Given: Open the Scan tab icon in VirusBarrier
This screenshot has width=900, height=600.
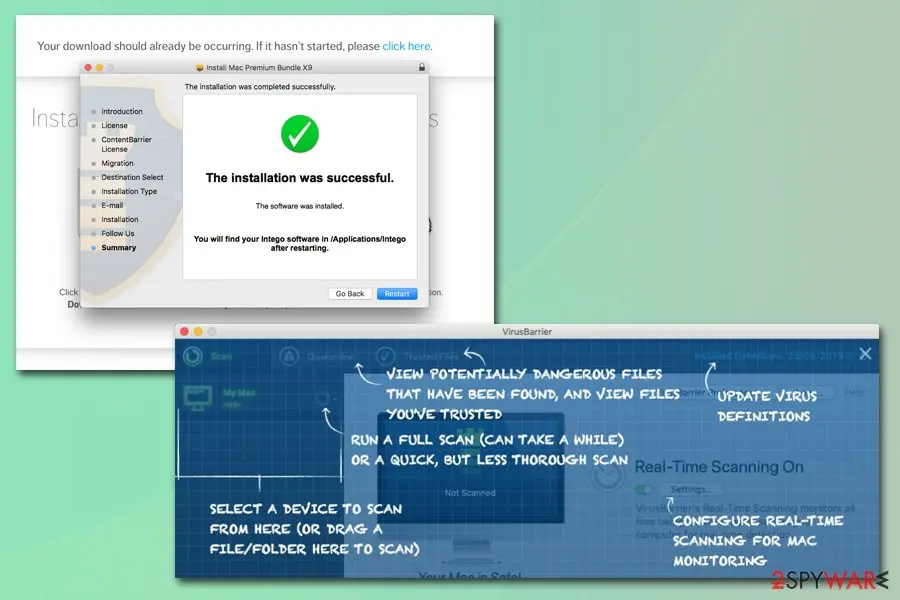Looking at the screenshot, I should [x=193, y=356].
